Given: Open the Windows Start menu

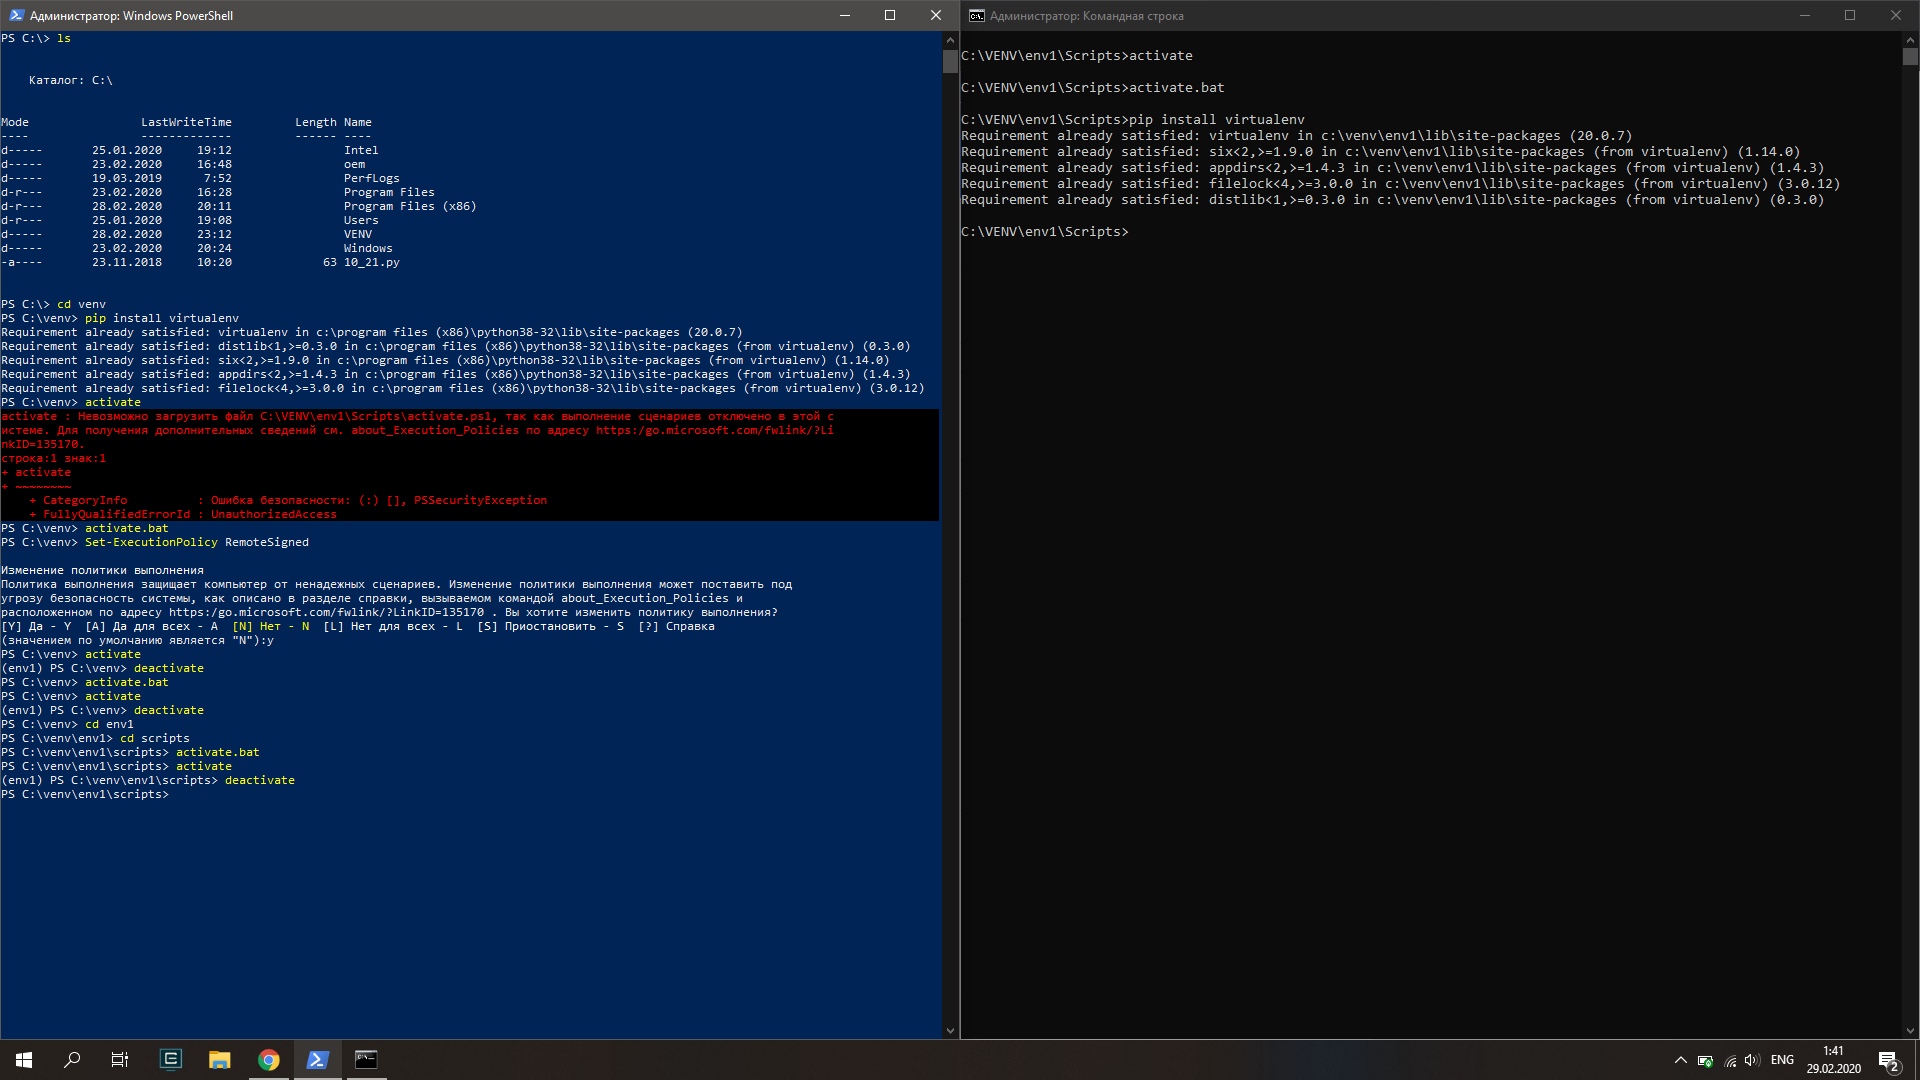Looking at the screenshot, I should [x=24, y=1060].
